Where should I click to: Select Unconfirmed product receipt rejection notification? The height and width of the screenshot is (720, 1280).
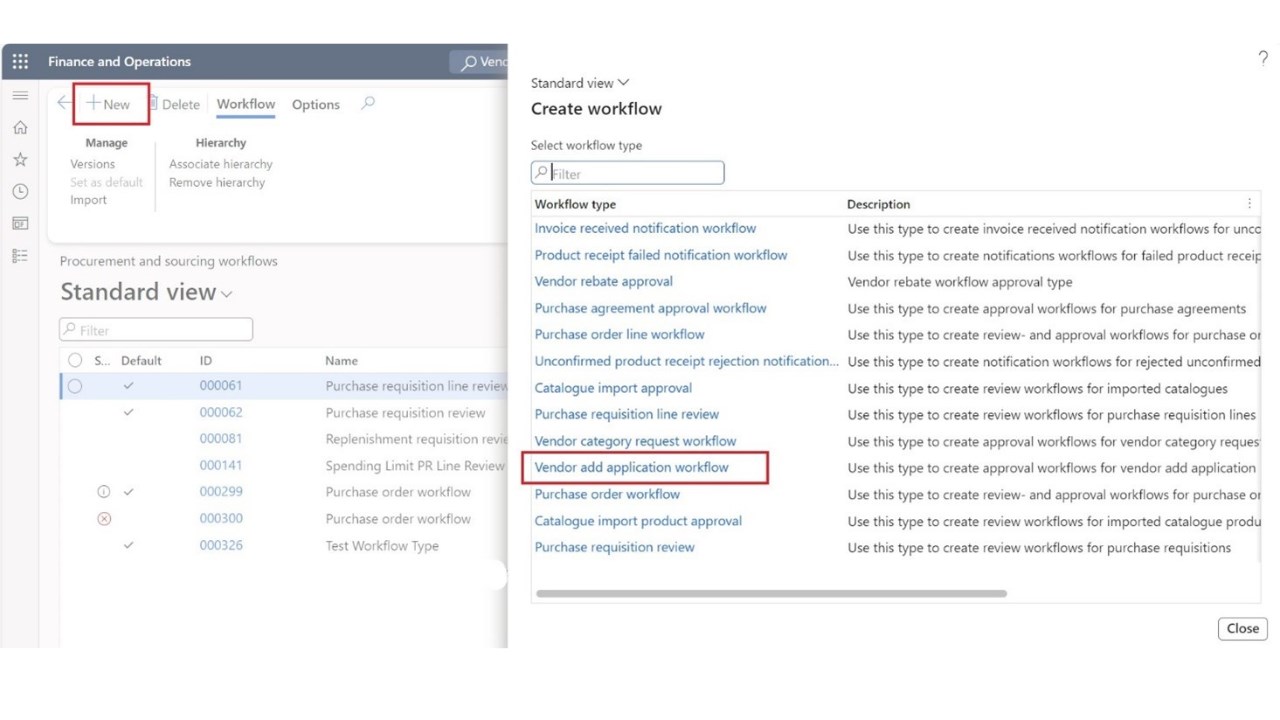pyautogui.click(x=686, y=361)
